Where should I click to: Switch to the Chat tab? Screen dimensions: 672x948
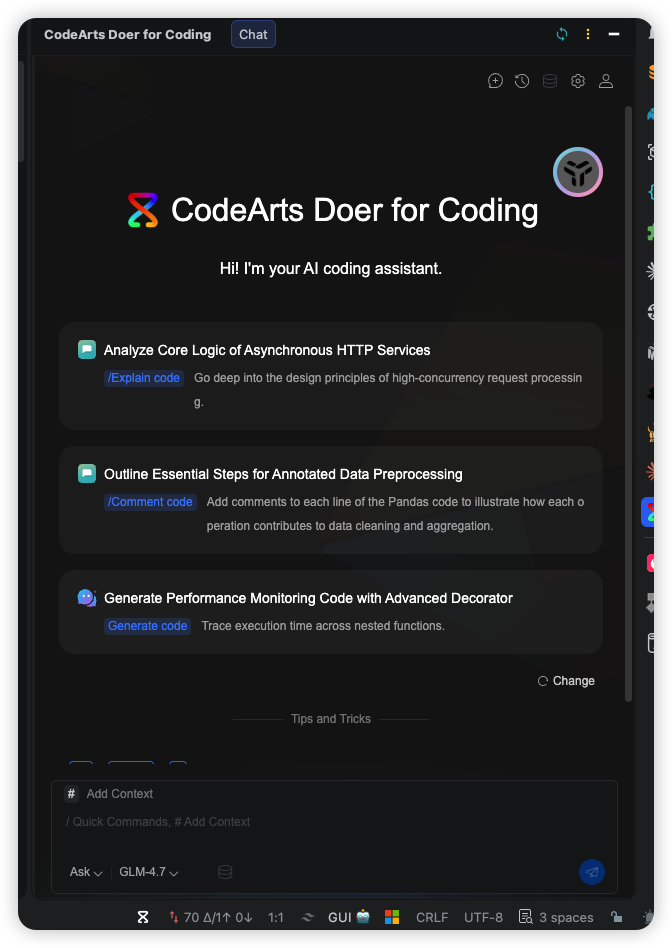coord(253,34)
